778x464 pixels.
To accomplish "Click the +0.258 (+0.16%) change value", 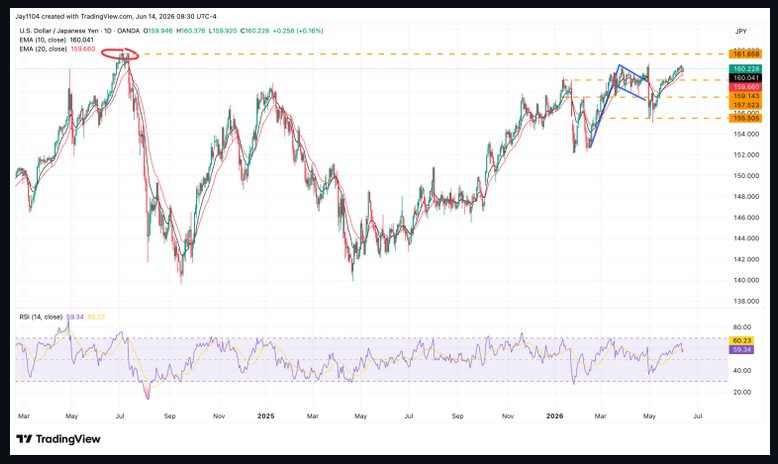I will click(298, 31).
